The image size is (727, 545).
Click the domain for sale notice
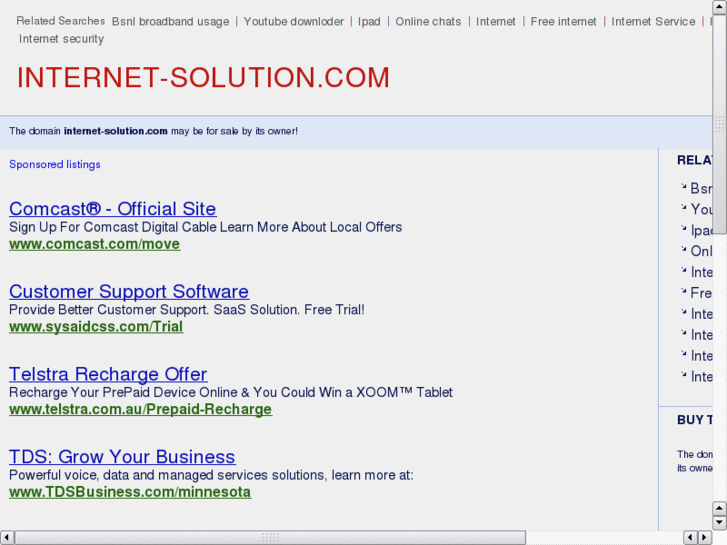(153, 131)
